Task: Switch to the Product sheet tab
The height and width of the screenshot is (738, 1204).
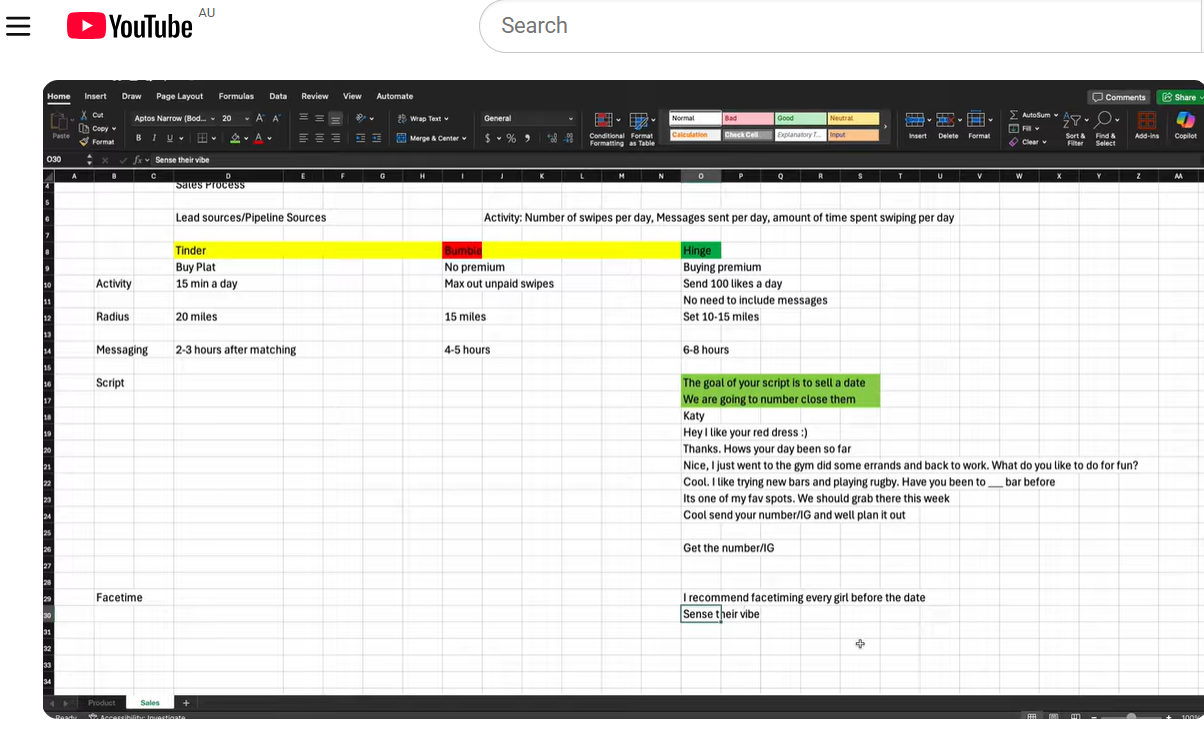Action: (x=102, y=703)
